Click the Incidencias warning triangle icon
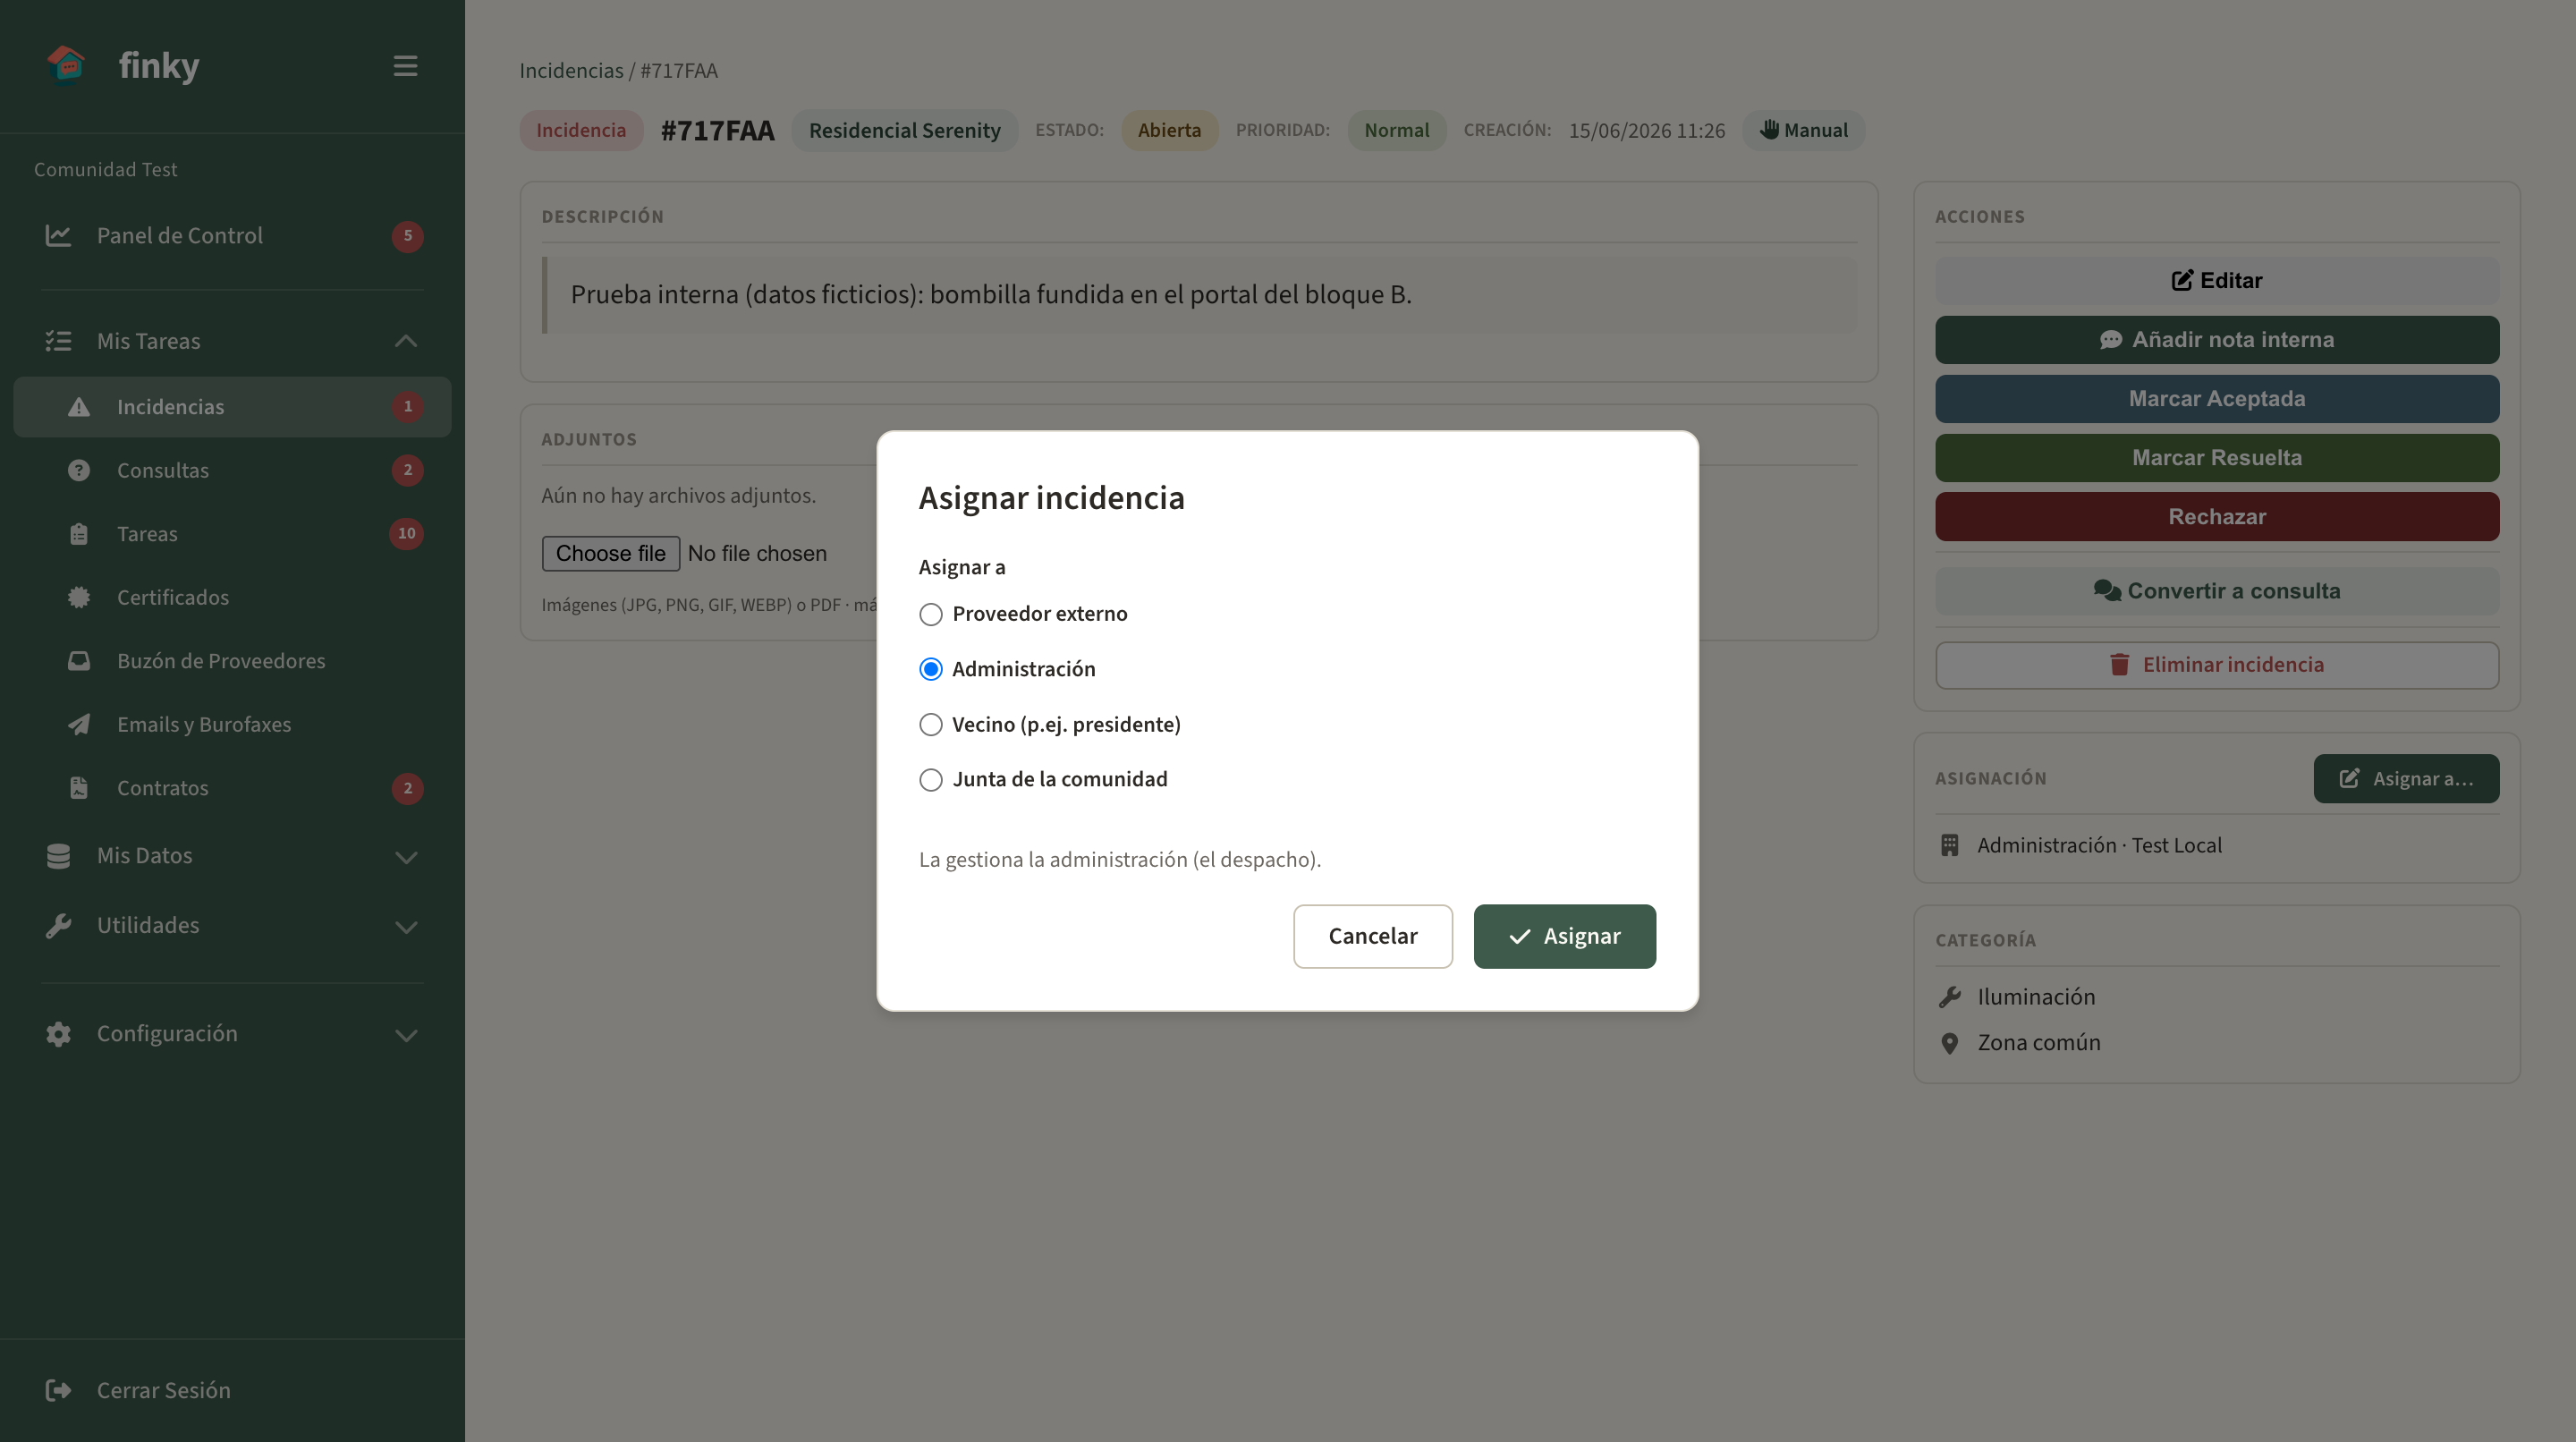Image resolution: width=2576 pixels, height=1442 pixels. pos(79,407)
